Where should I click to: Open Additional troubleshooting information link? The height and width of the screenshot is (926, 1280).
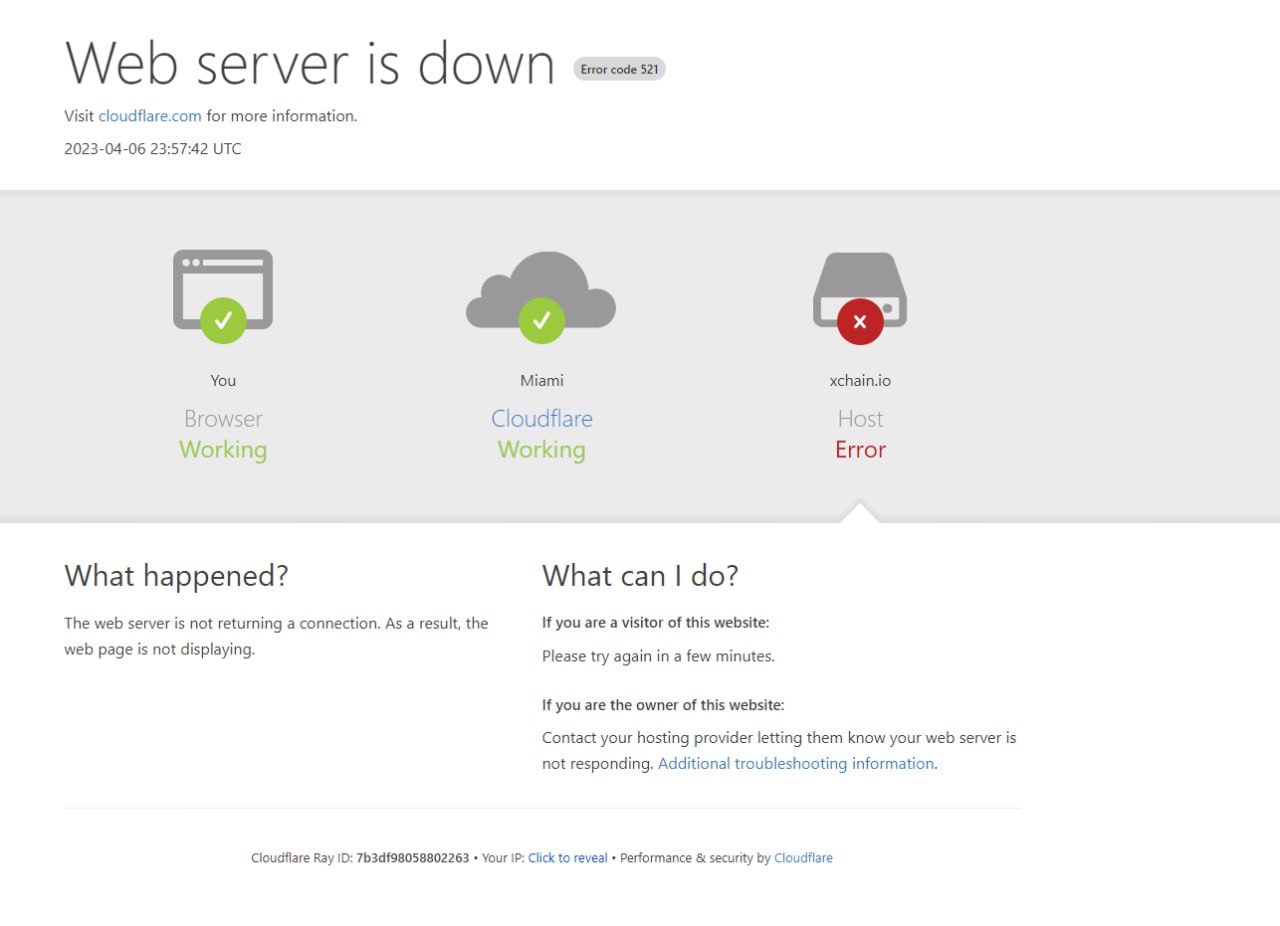(796, 764)
